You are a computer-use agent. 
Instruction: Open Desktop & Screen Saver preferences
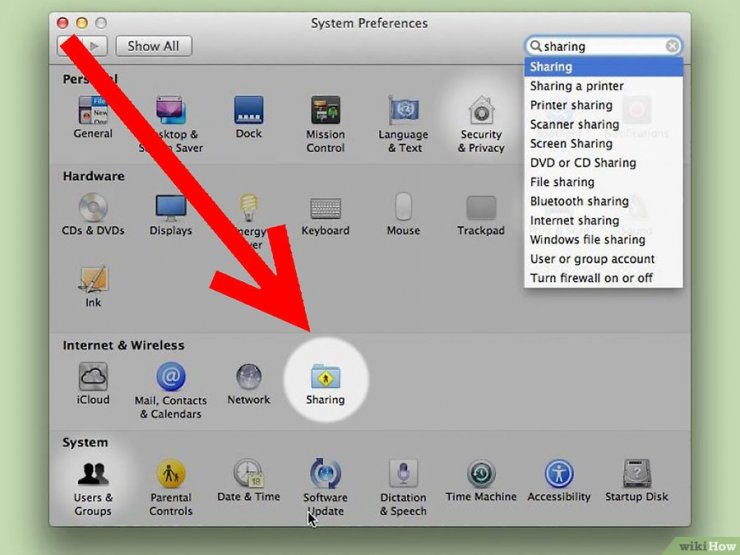(171, 111)
